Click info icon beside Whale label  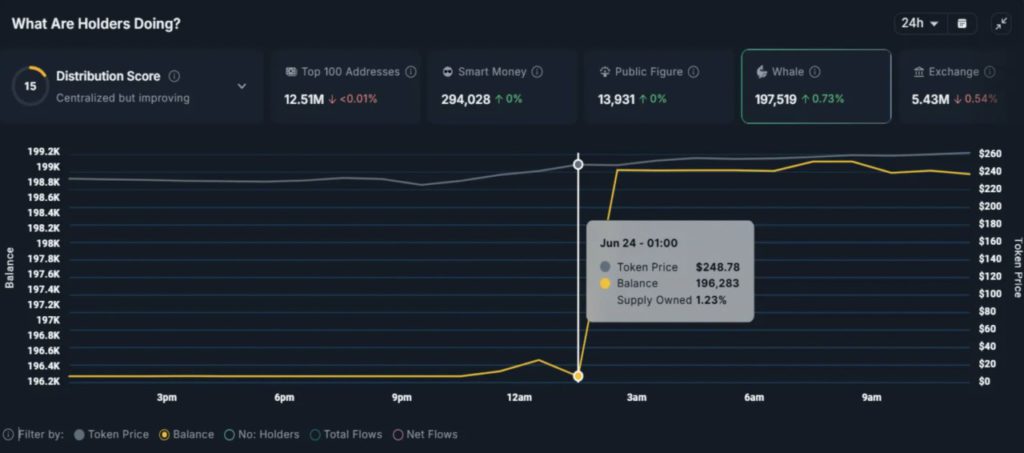pyautogui.click(x=814, y=72)
